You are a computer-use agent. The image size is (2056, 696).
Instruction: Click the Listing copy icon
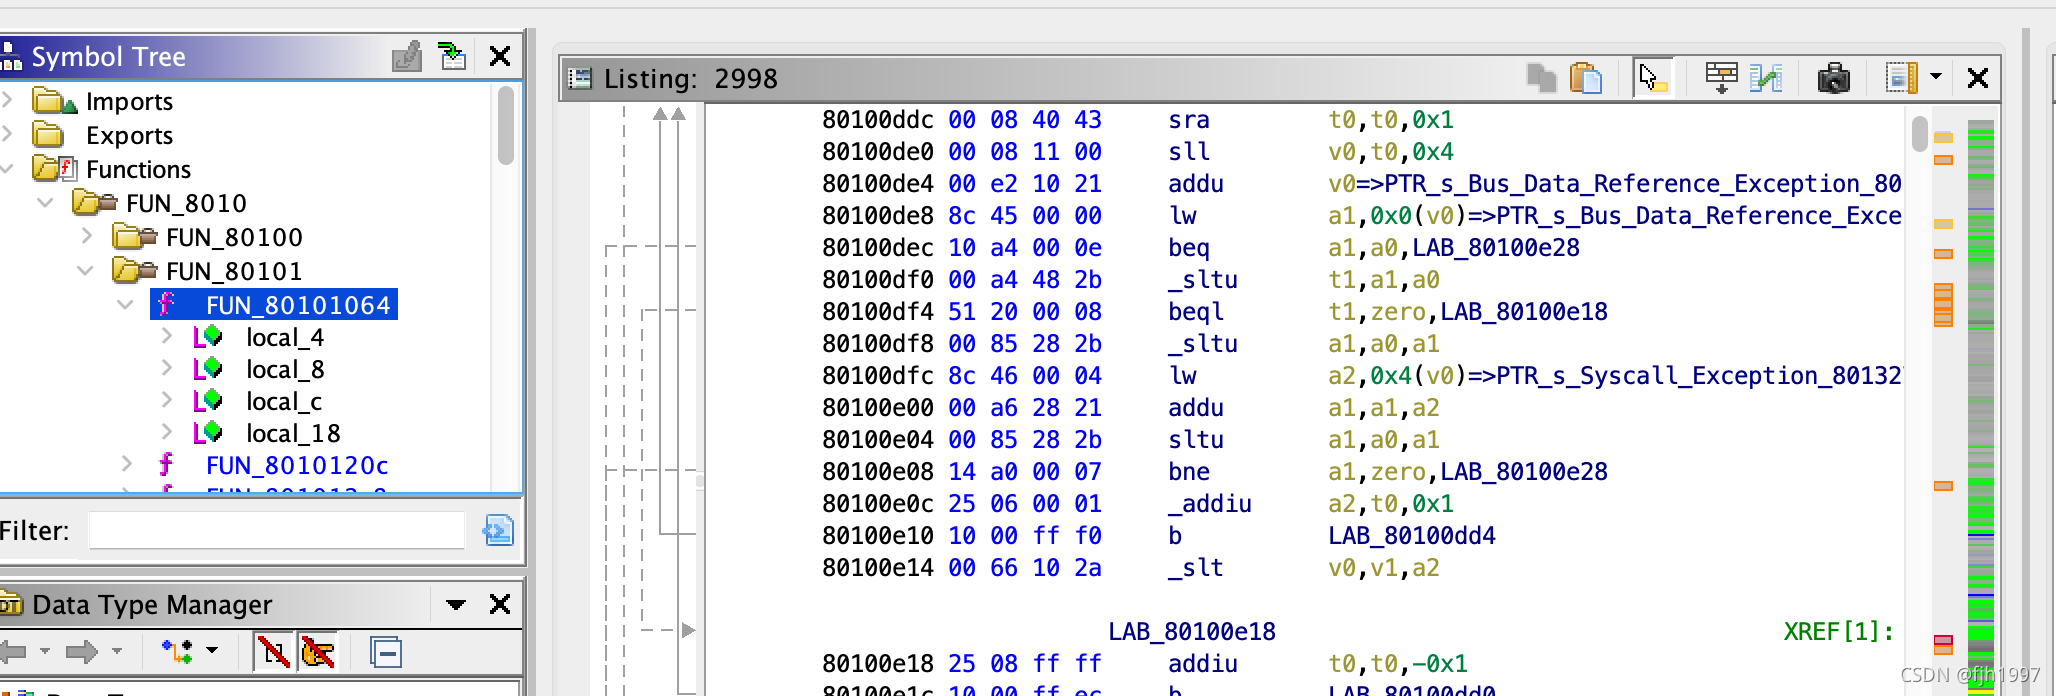point(1542,77)
